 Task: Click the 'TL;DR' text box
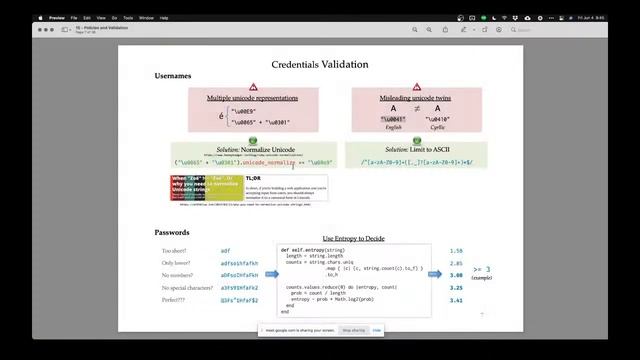tap(286, 188)
